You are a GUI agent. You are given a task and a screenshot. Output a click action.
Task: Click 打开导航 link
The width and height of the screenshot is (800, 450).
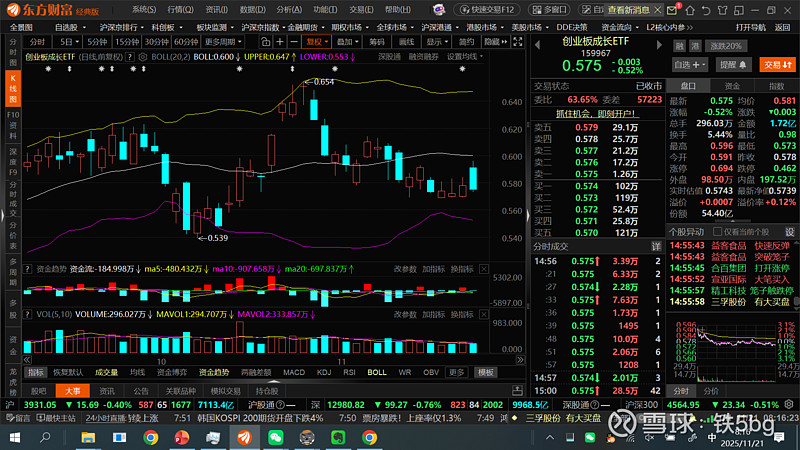[751, 28]
